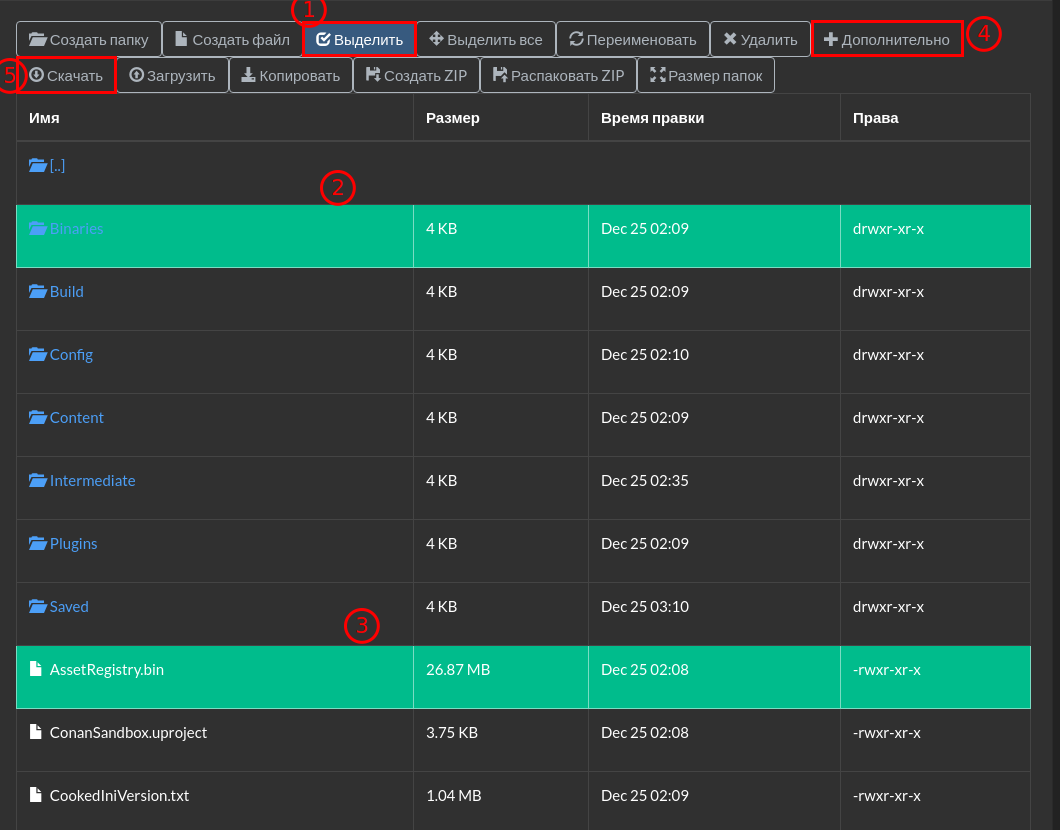Toggle selection mode with Выделить
This screenshot has width=1060, height=830.
pos(360,40)
